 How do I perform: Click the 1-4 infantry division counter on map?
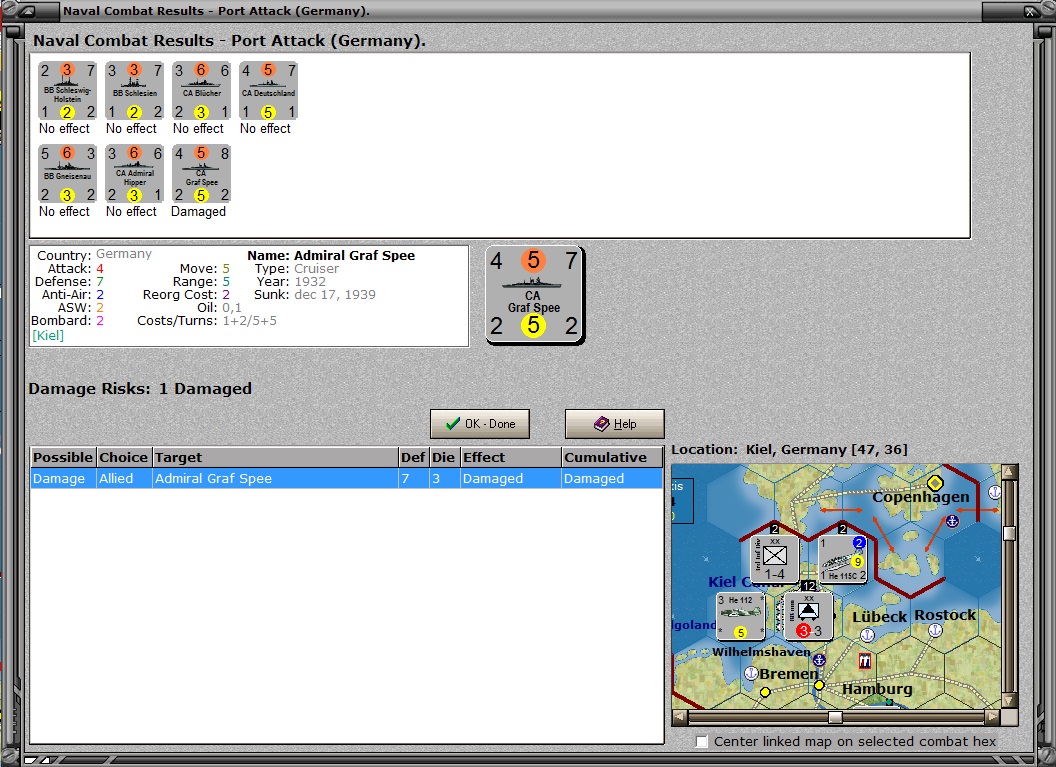pyautogui.click(x=775, y=558)
